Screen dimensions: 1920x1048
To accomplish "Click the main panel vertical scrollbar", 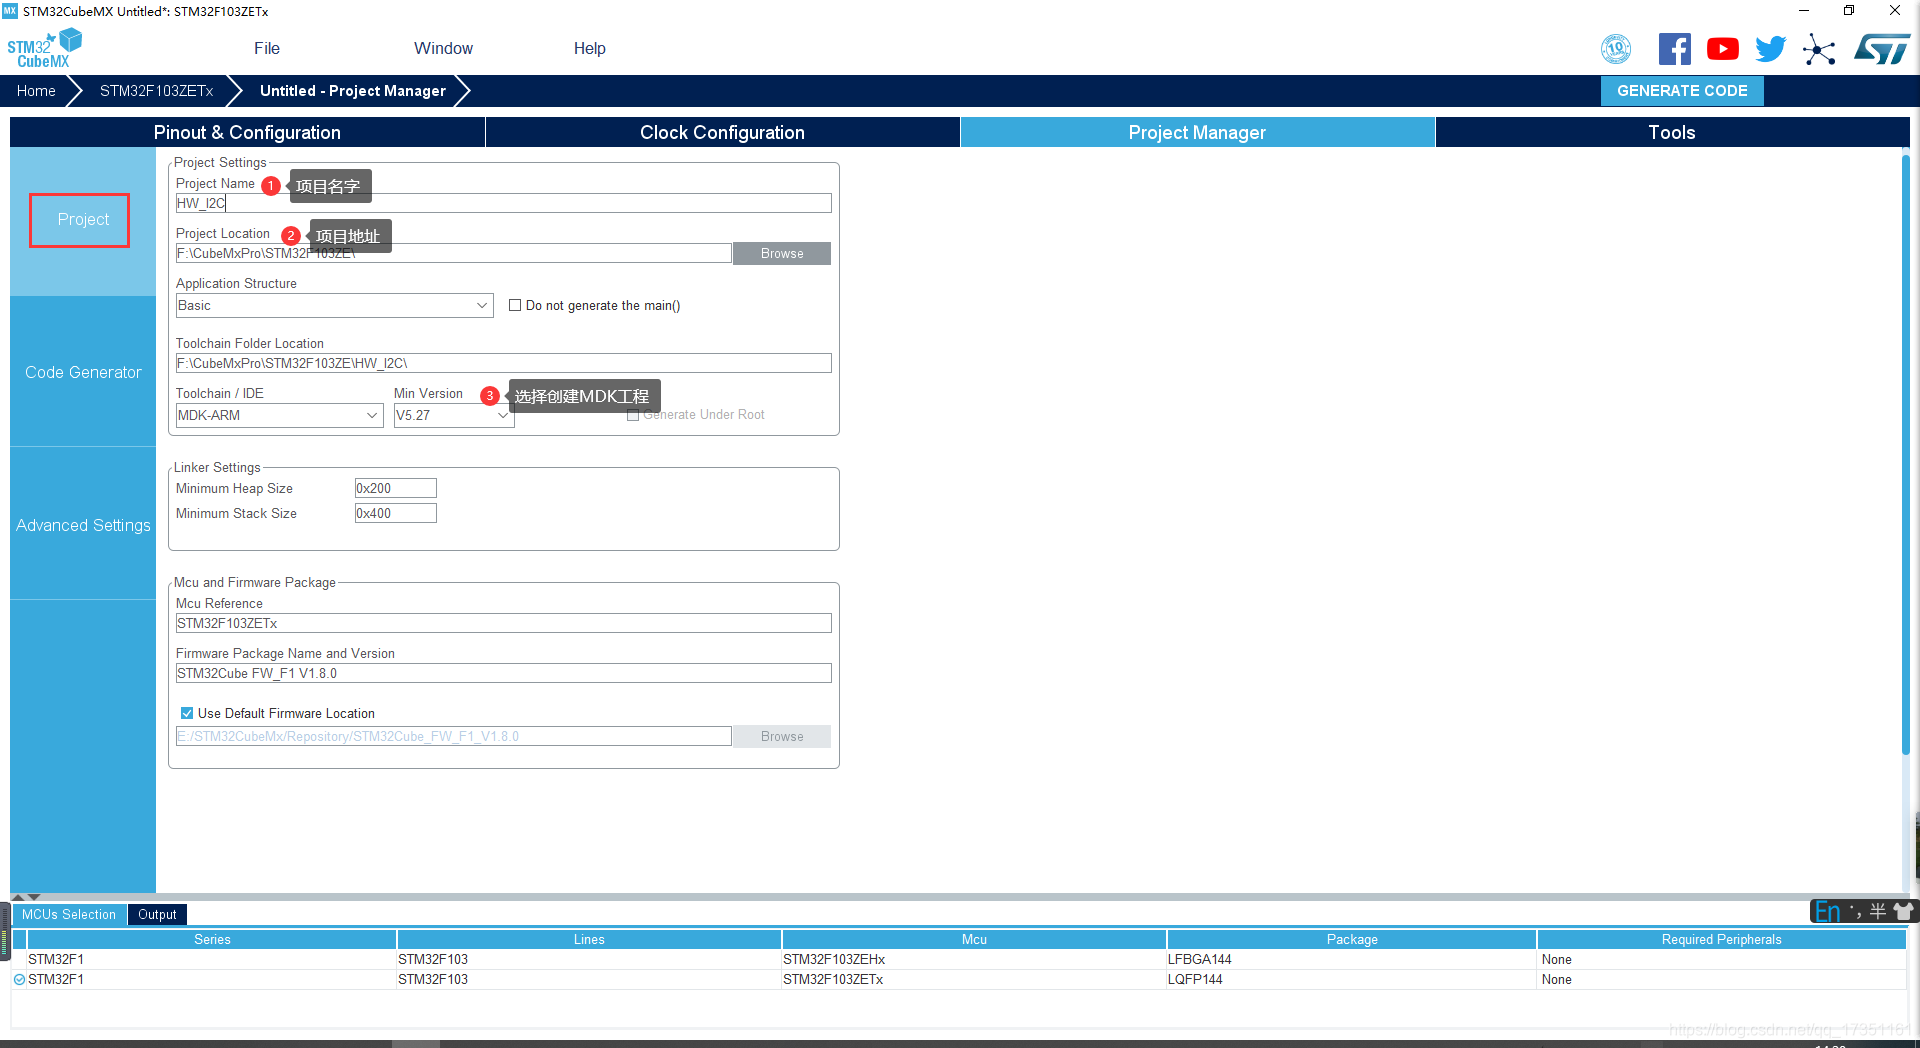I will (1906, 455).
